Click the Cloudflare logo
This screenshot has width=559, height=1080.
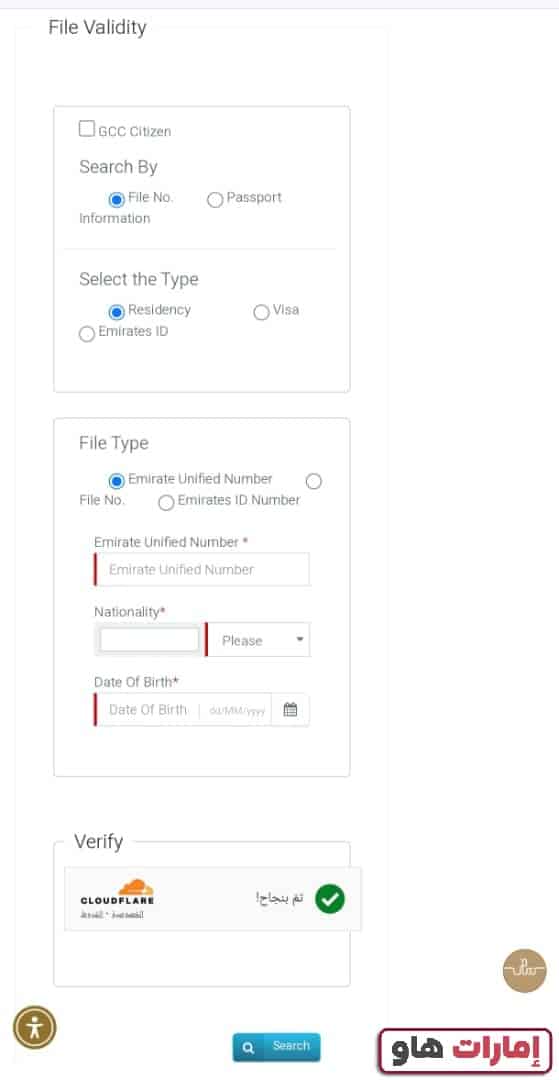point(118,893)
